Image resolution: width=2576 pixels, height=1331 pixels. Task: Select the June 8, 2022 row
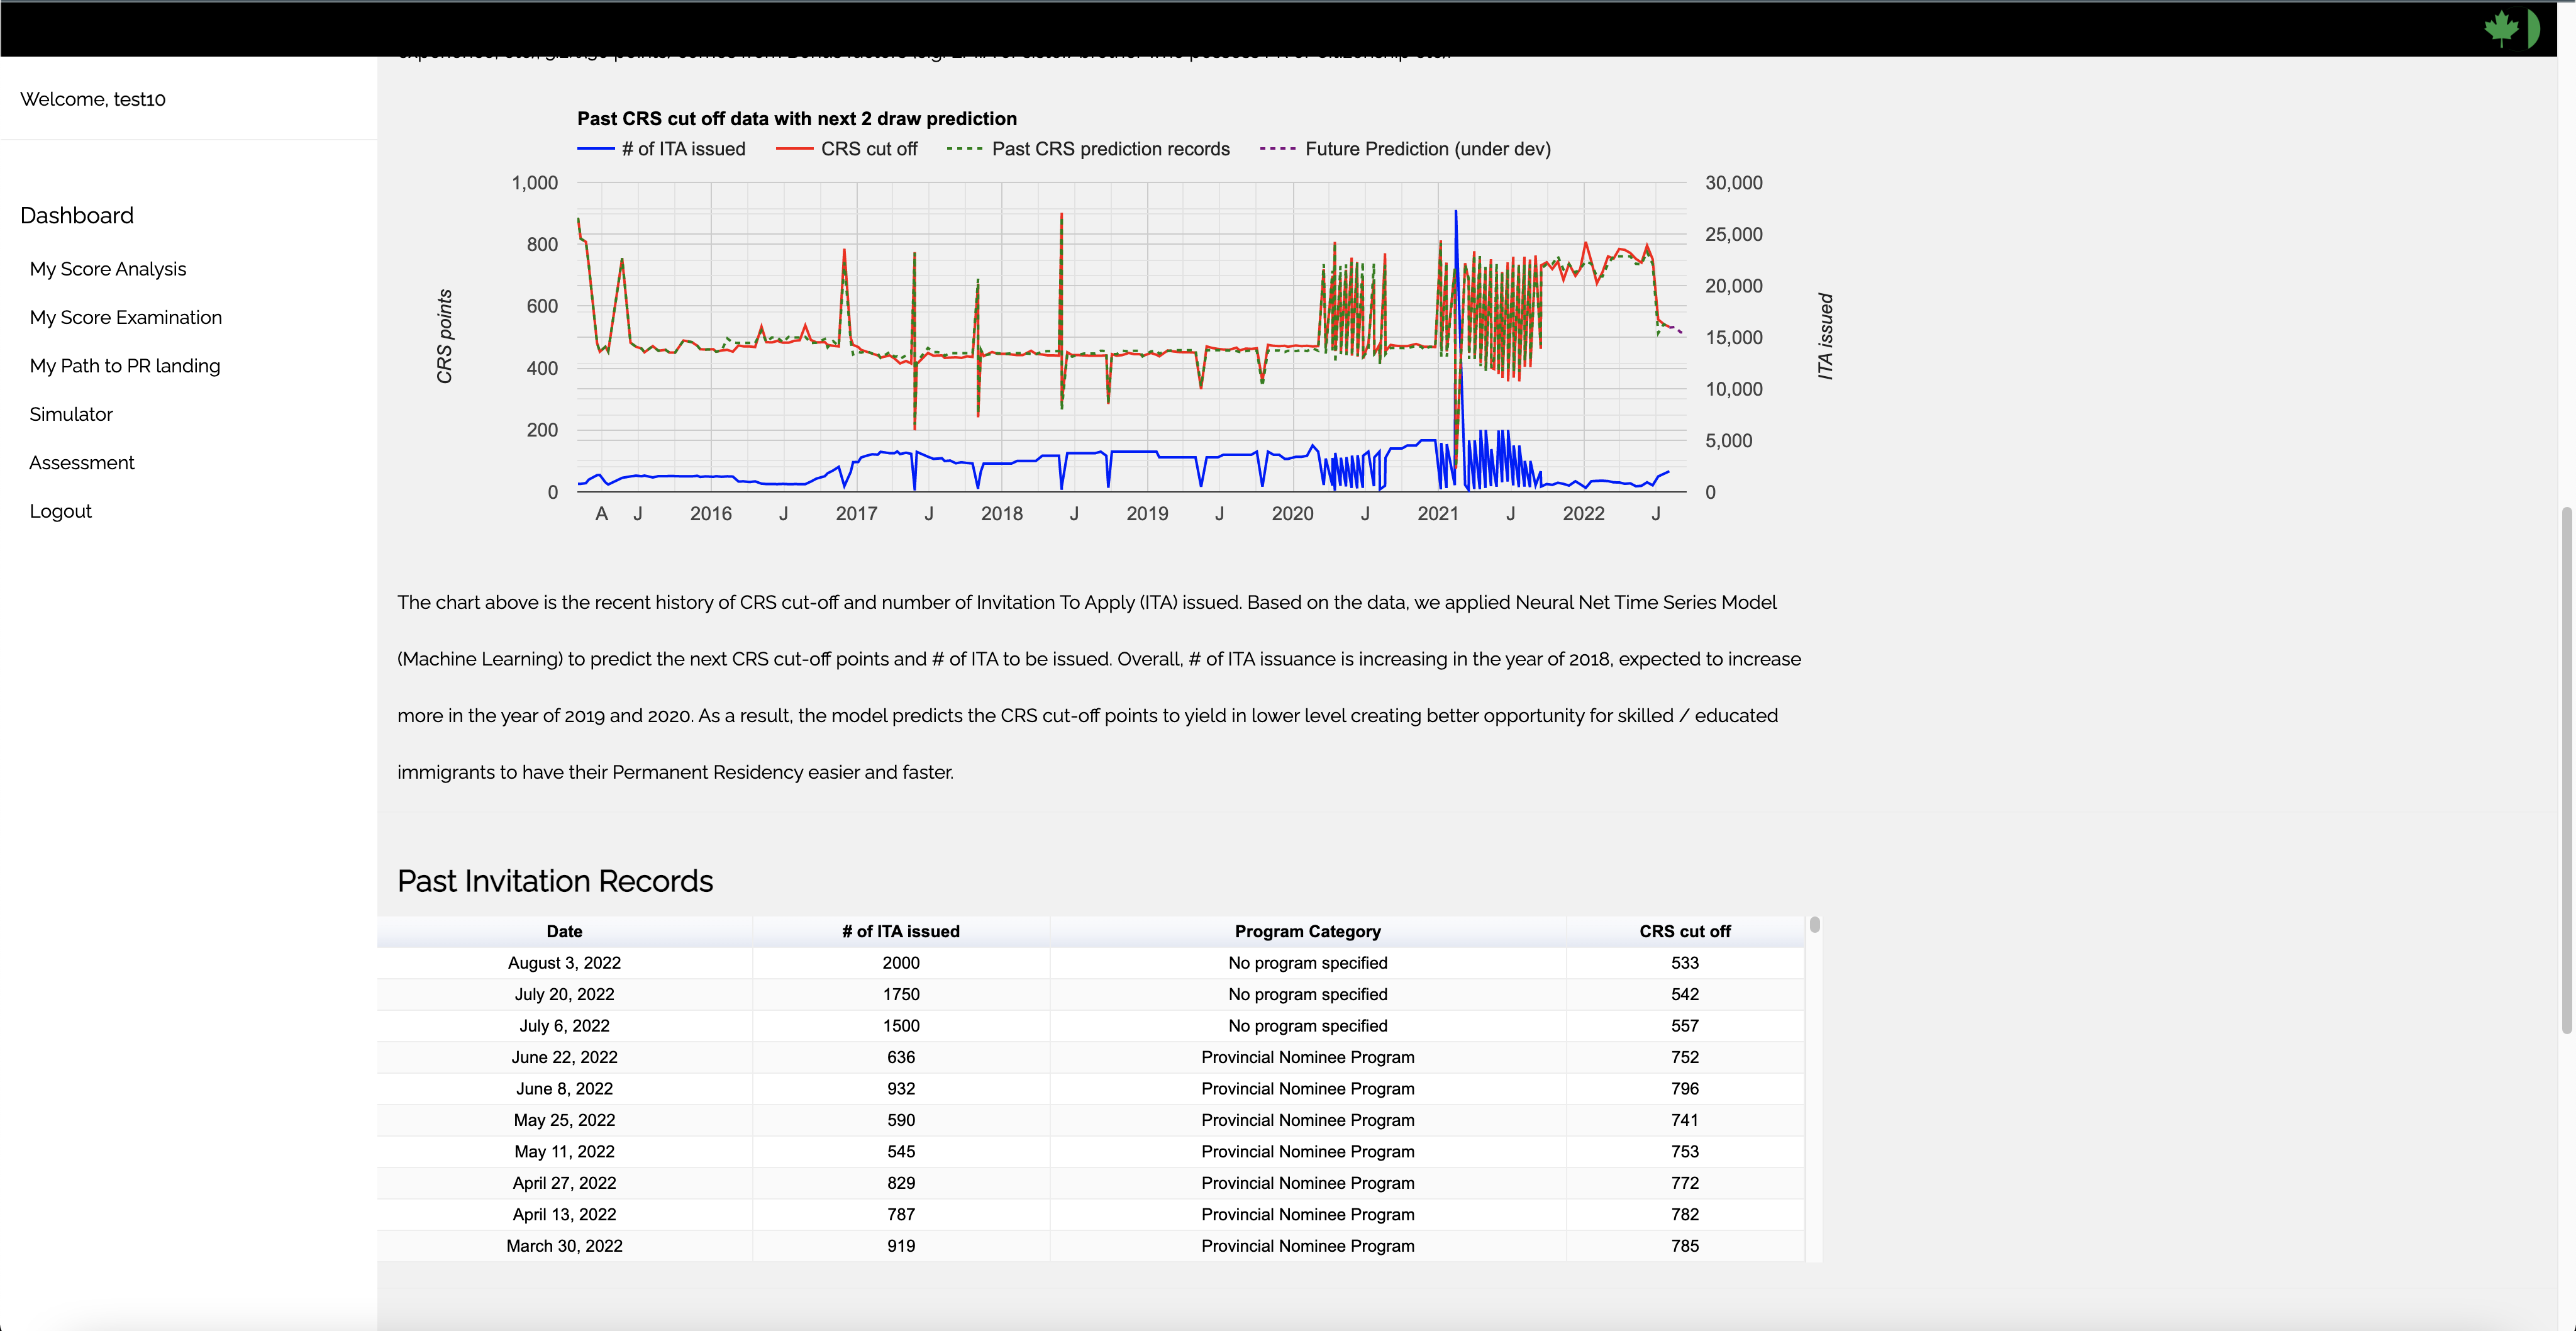pos(564,1089)
